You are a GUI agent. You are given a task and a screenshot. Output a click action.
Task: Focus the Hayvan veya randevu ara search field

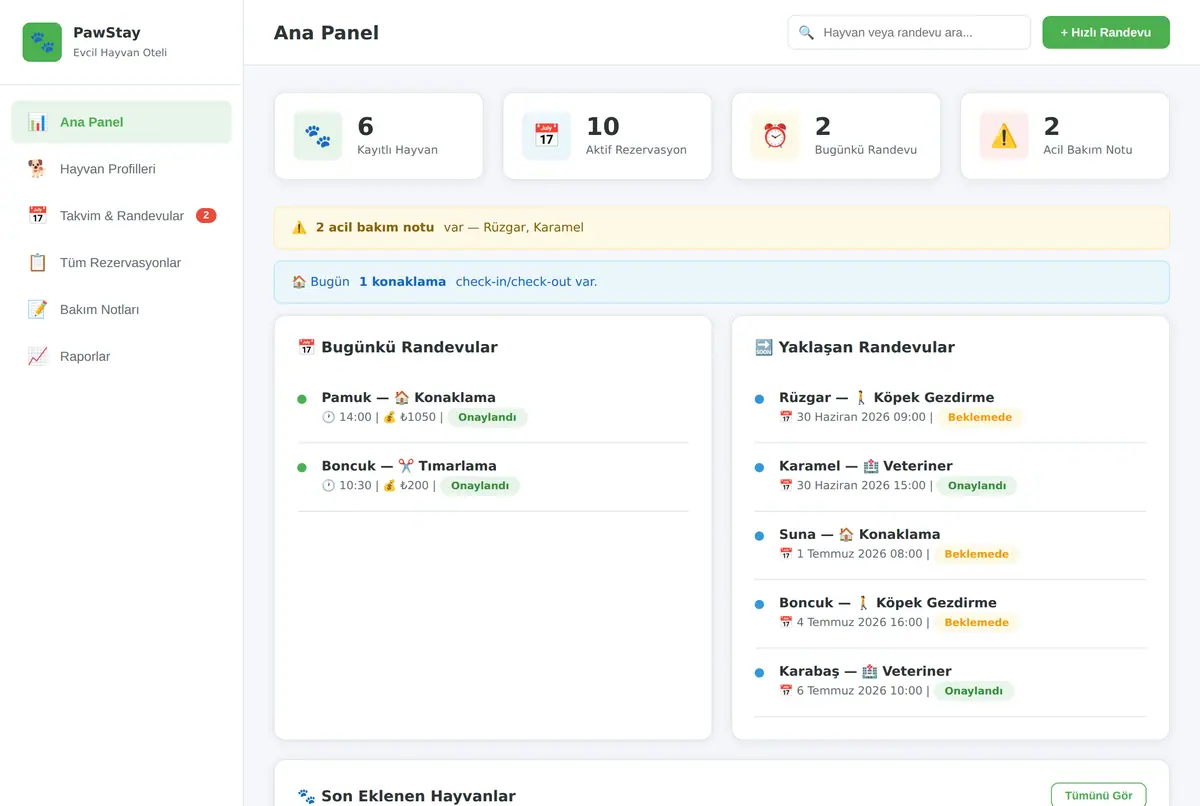(909, 32)
